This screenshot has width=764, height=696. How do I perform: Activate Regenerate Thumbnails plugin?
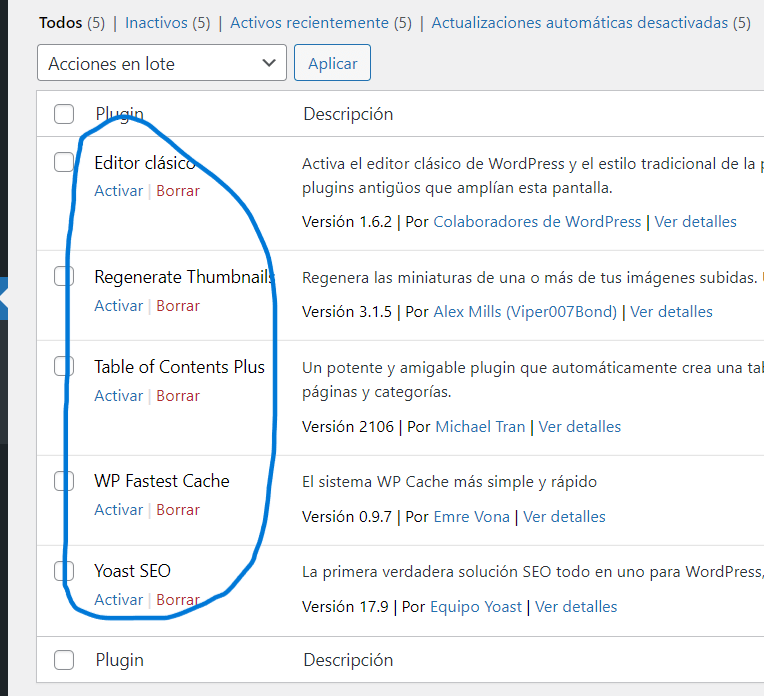pyautogui.click(x=118, y=306)
